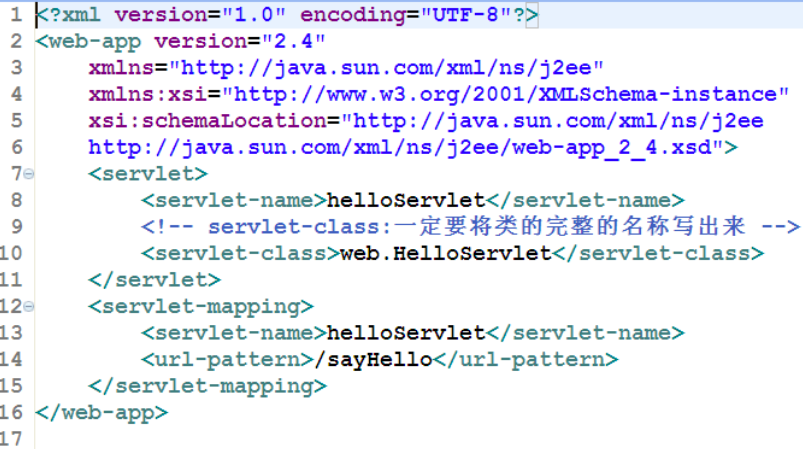Click the closing </web-app> tag

(x=101, y=413)
